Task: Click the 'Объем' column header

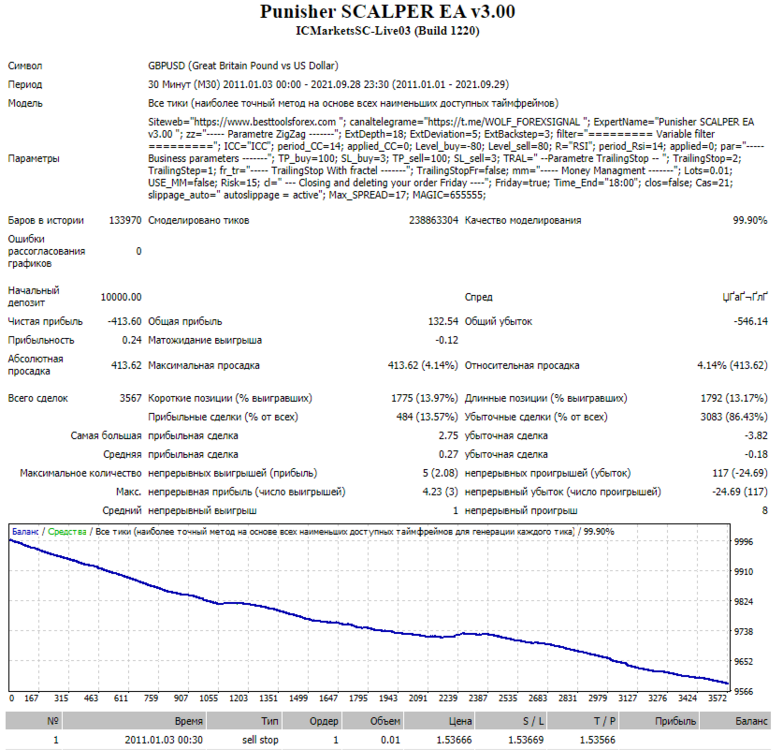Action: [x=373, y=721]
